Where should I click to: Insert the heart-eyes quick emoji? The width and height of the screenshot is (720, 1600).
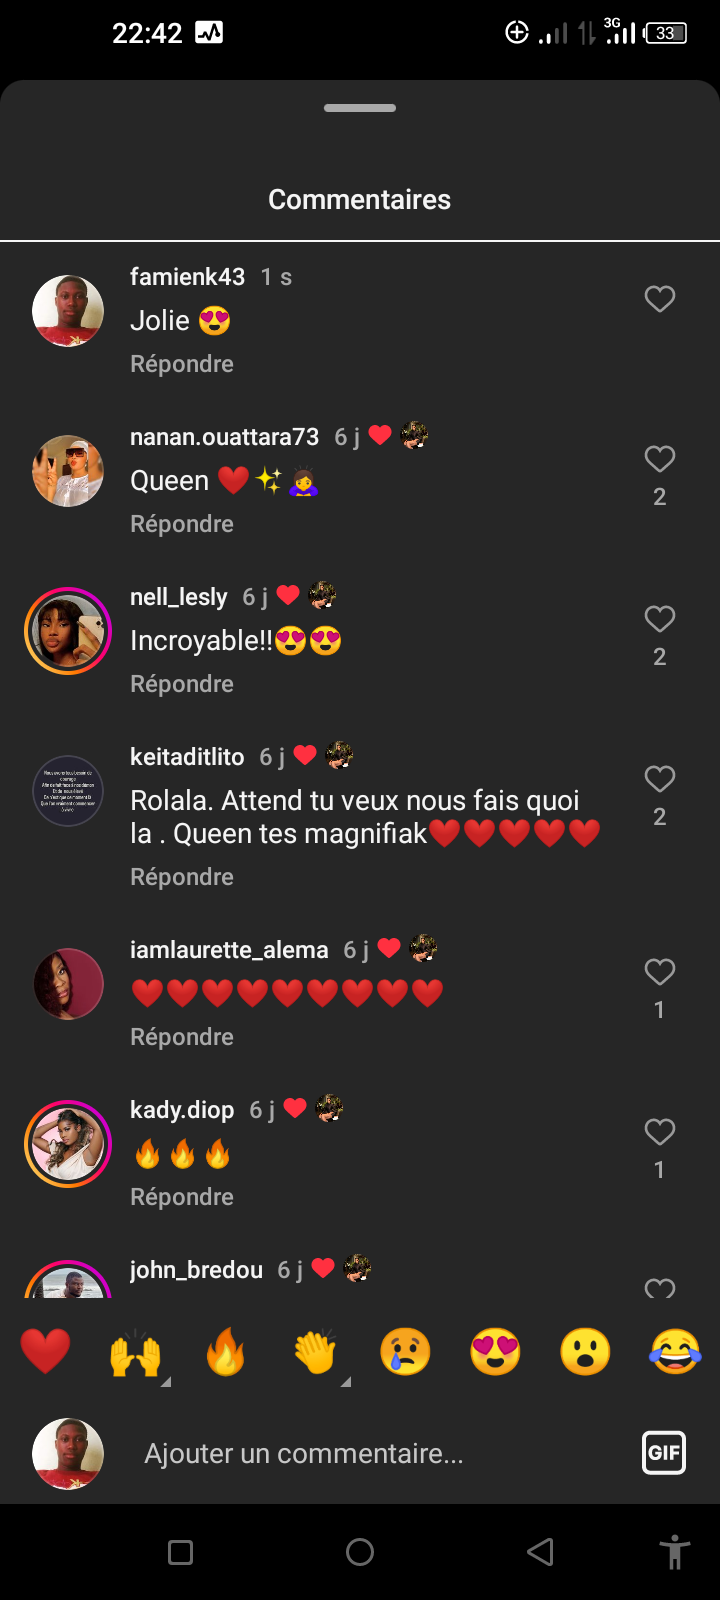495,1352
